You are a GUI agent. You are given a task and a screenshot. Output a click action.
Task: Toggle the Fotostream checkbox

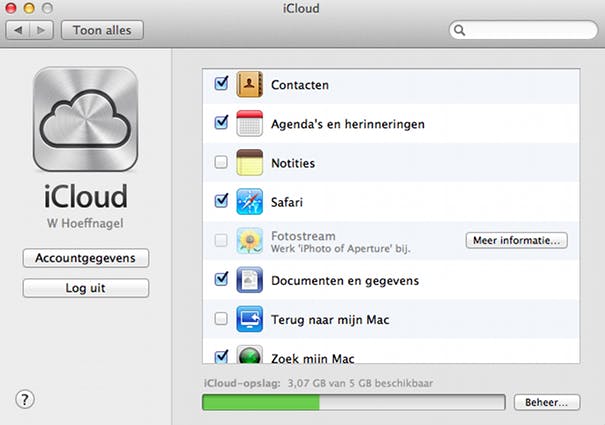[221, 240]
